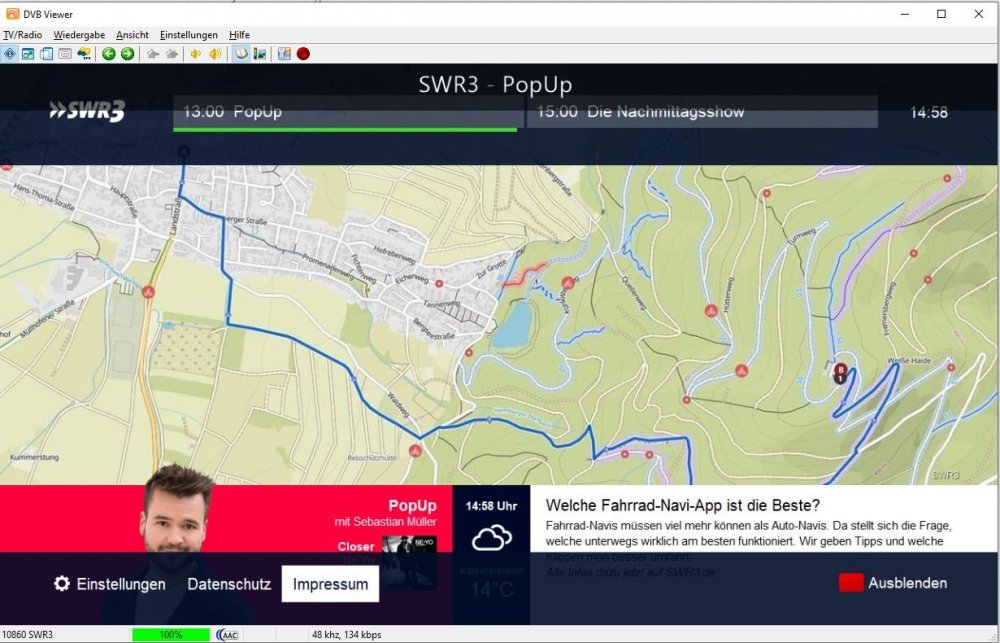Click the SWR3 channel logo
This screenshot has height=643, width=1000.
(87, 111)
